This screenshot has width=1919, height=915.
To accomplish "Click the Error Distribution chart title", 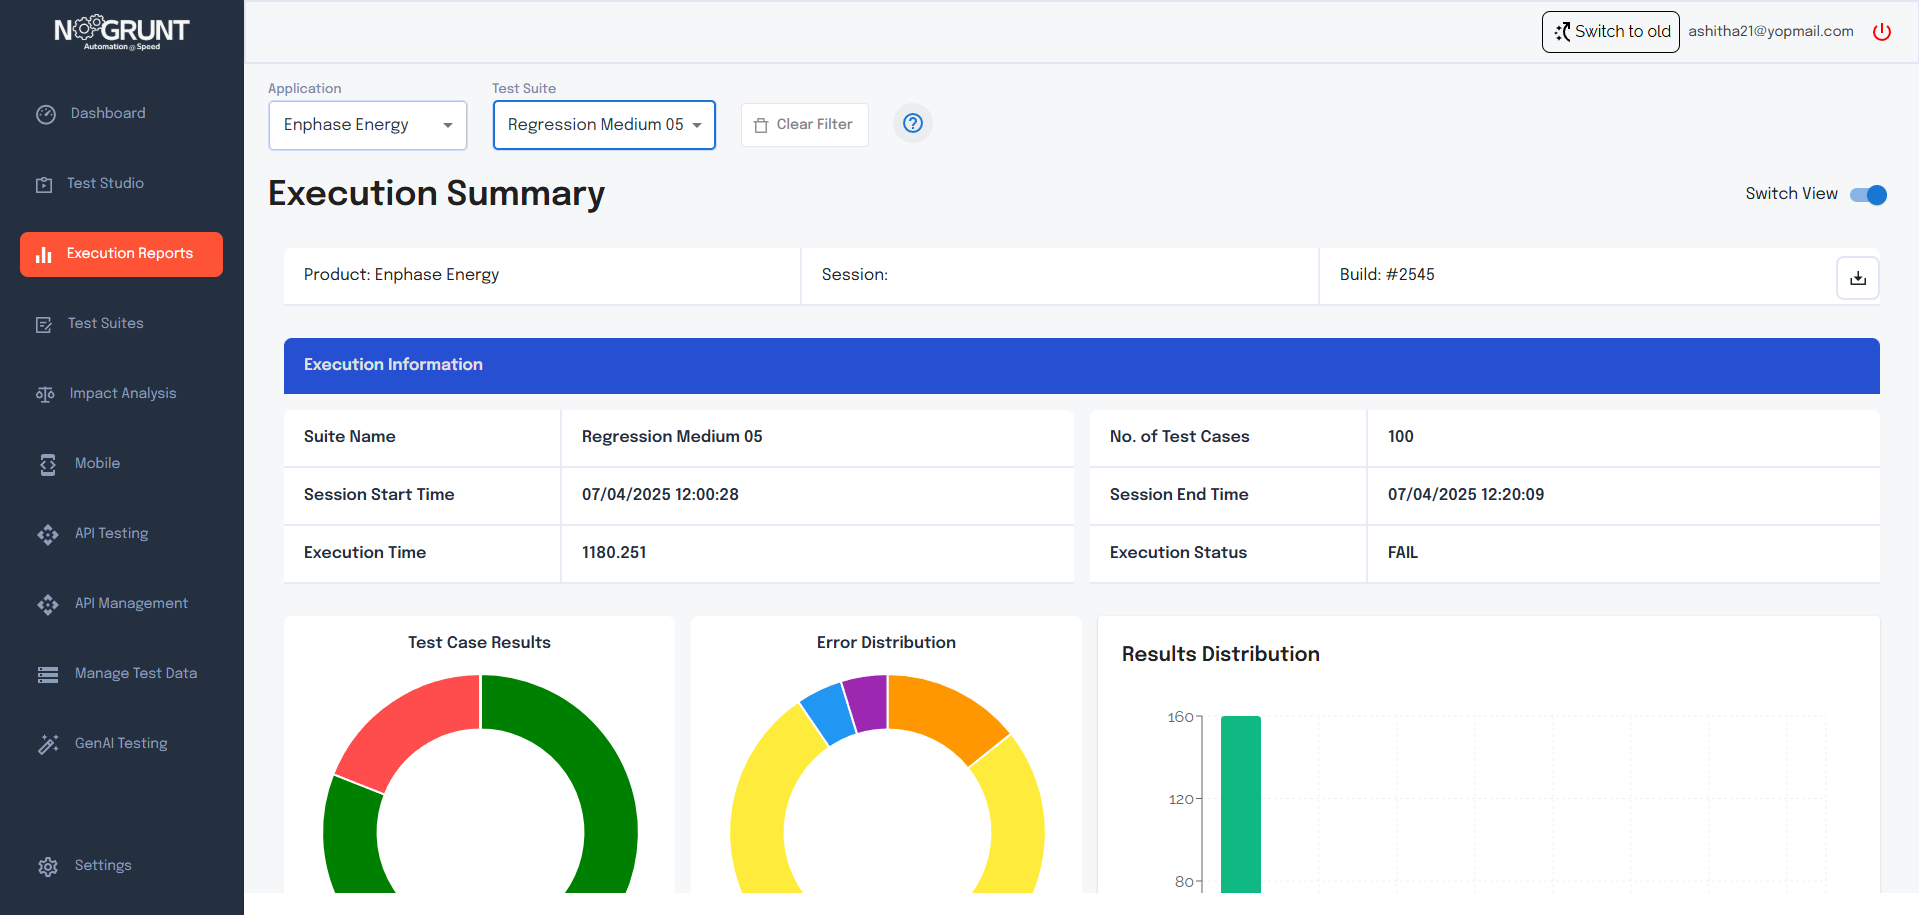I will pyautogui.click(x=886, y=643).
